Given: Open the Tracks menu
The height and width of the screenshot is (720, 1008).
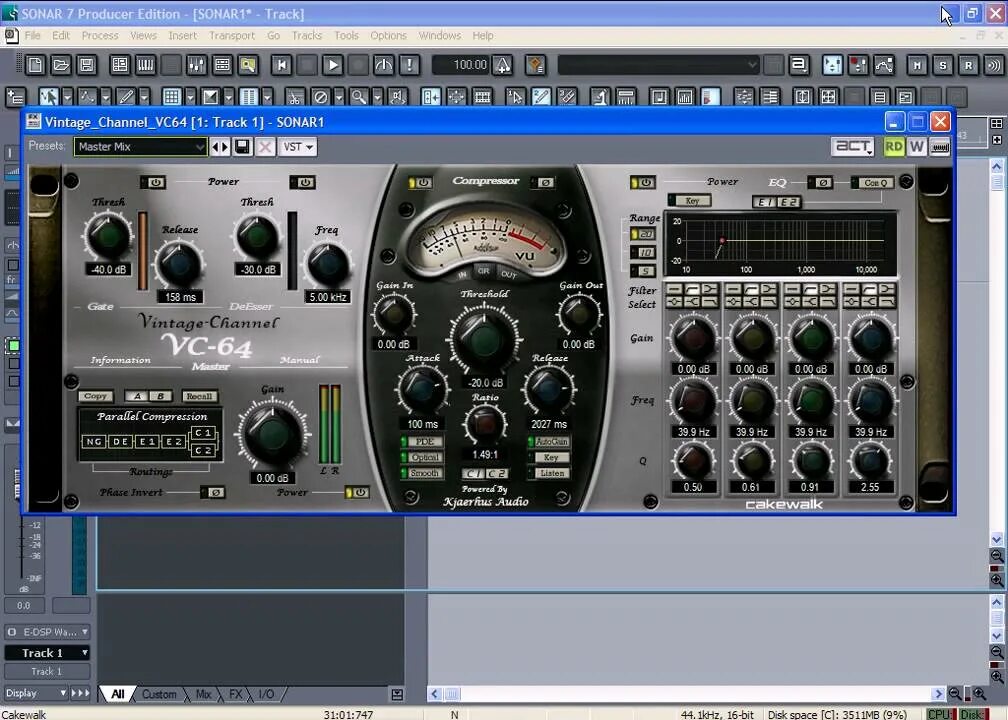Looking at the screenshot, I should coord(307,35).
